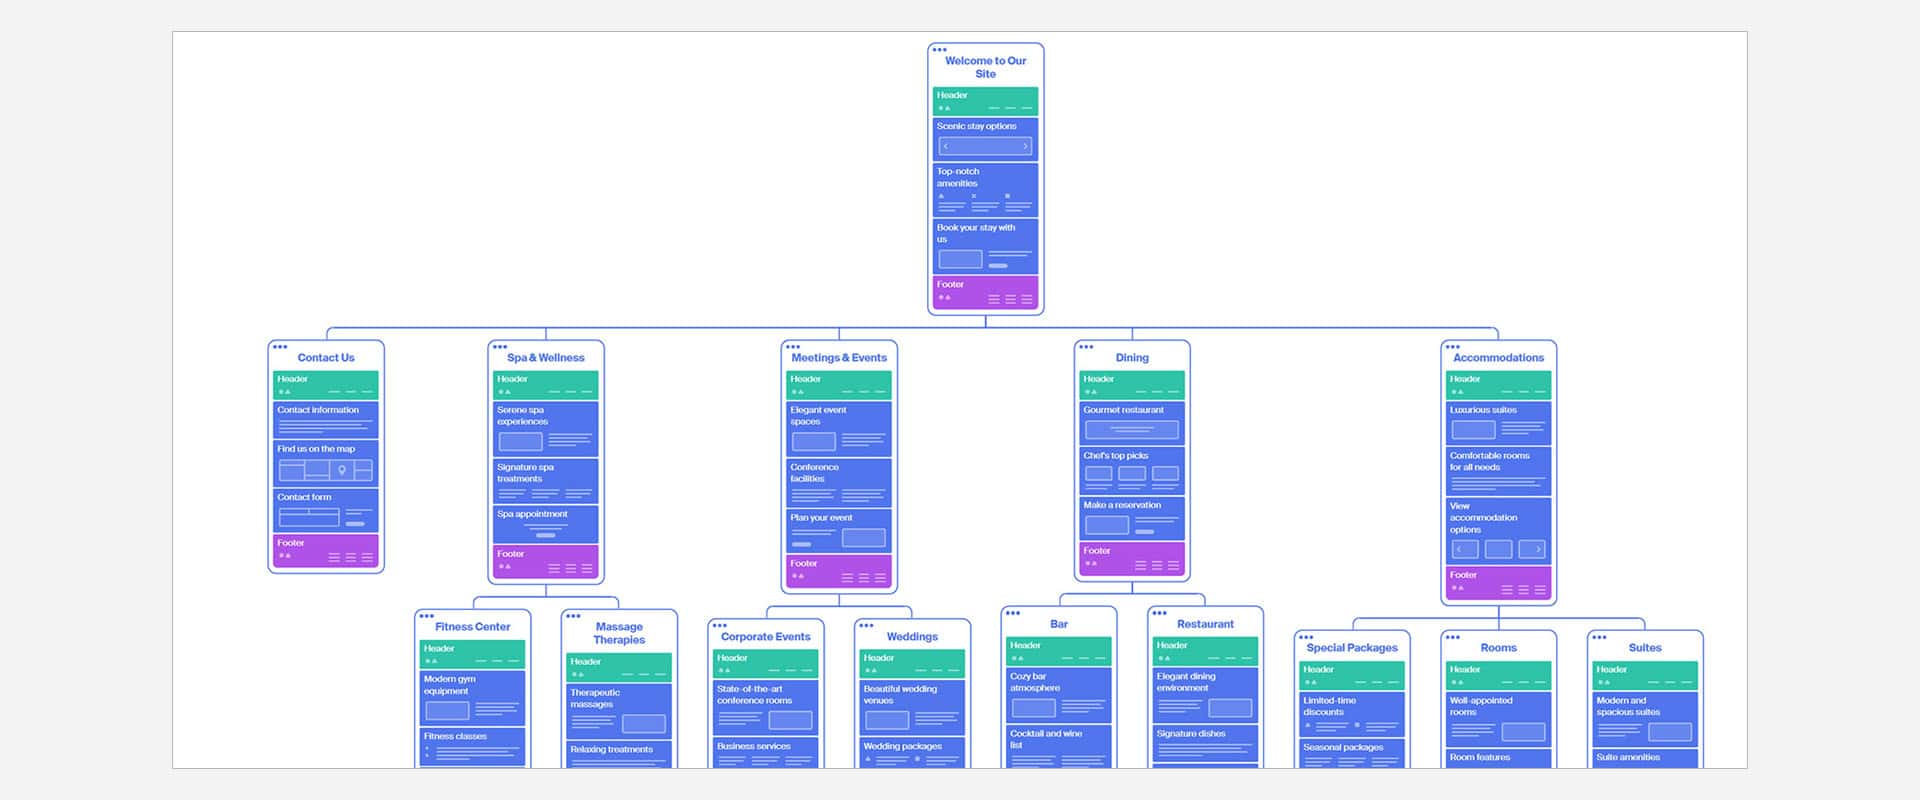1920x800 pixels.
Task: Select the Welcome to Our Site page title
Action: point(986,67)
